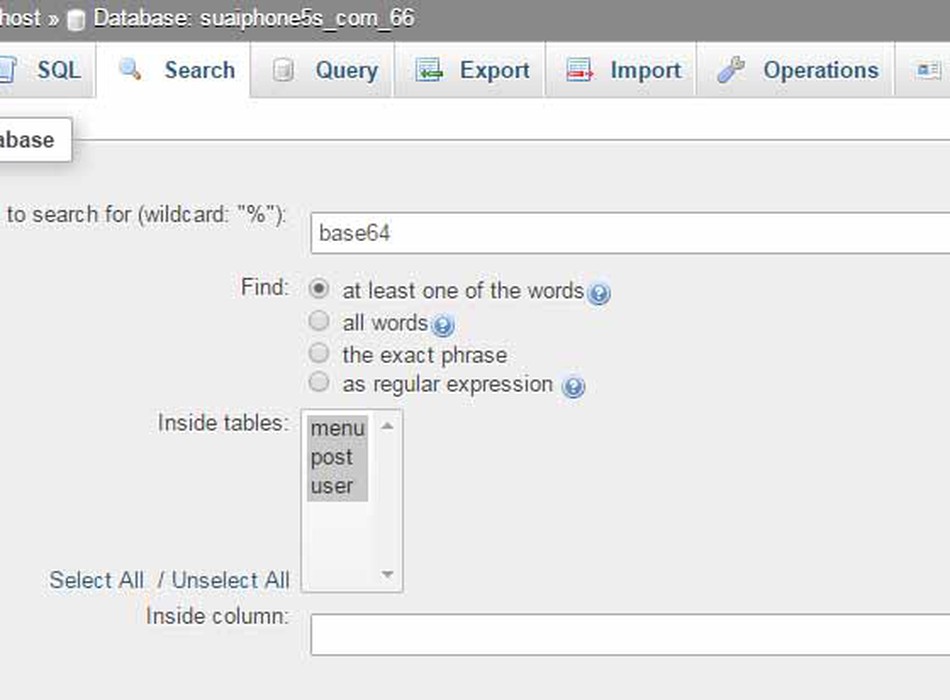Image resolution: width=950 pixels, height=700 pixels.
Task: Click the Import tab icon
Action: click(x=579, y=70)
